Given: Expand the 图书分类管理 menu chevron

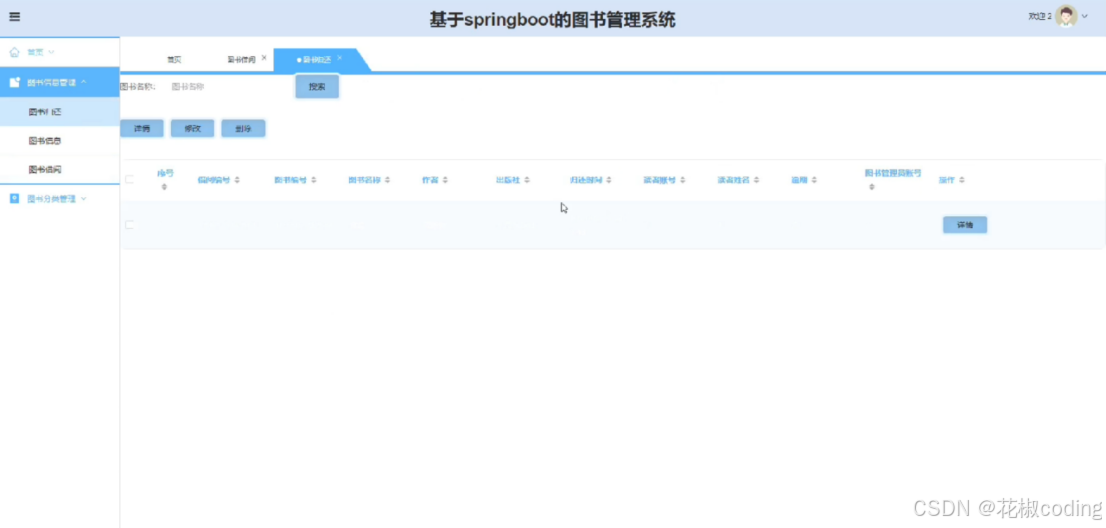Looking at the screenshot, I should click(x=83, y=199).
